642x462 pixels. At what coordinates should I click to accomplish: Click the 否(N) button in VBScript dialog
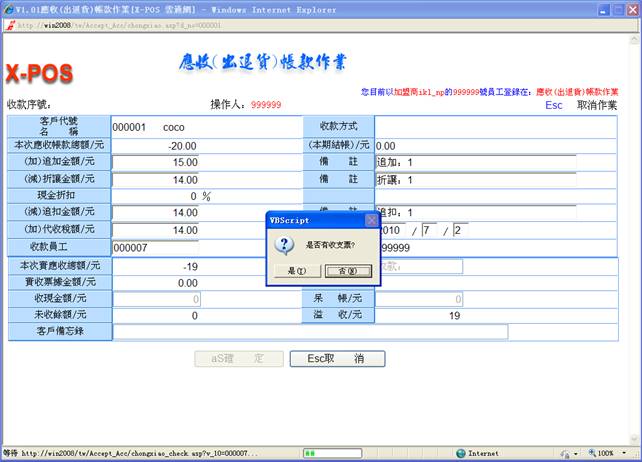(x=347, y=270)
